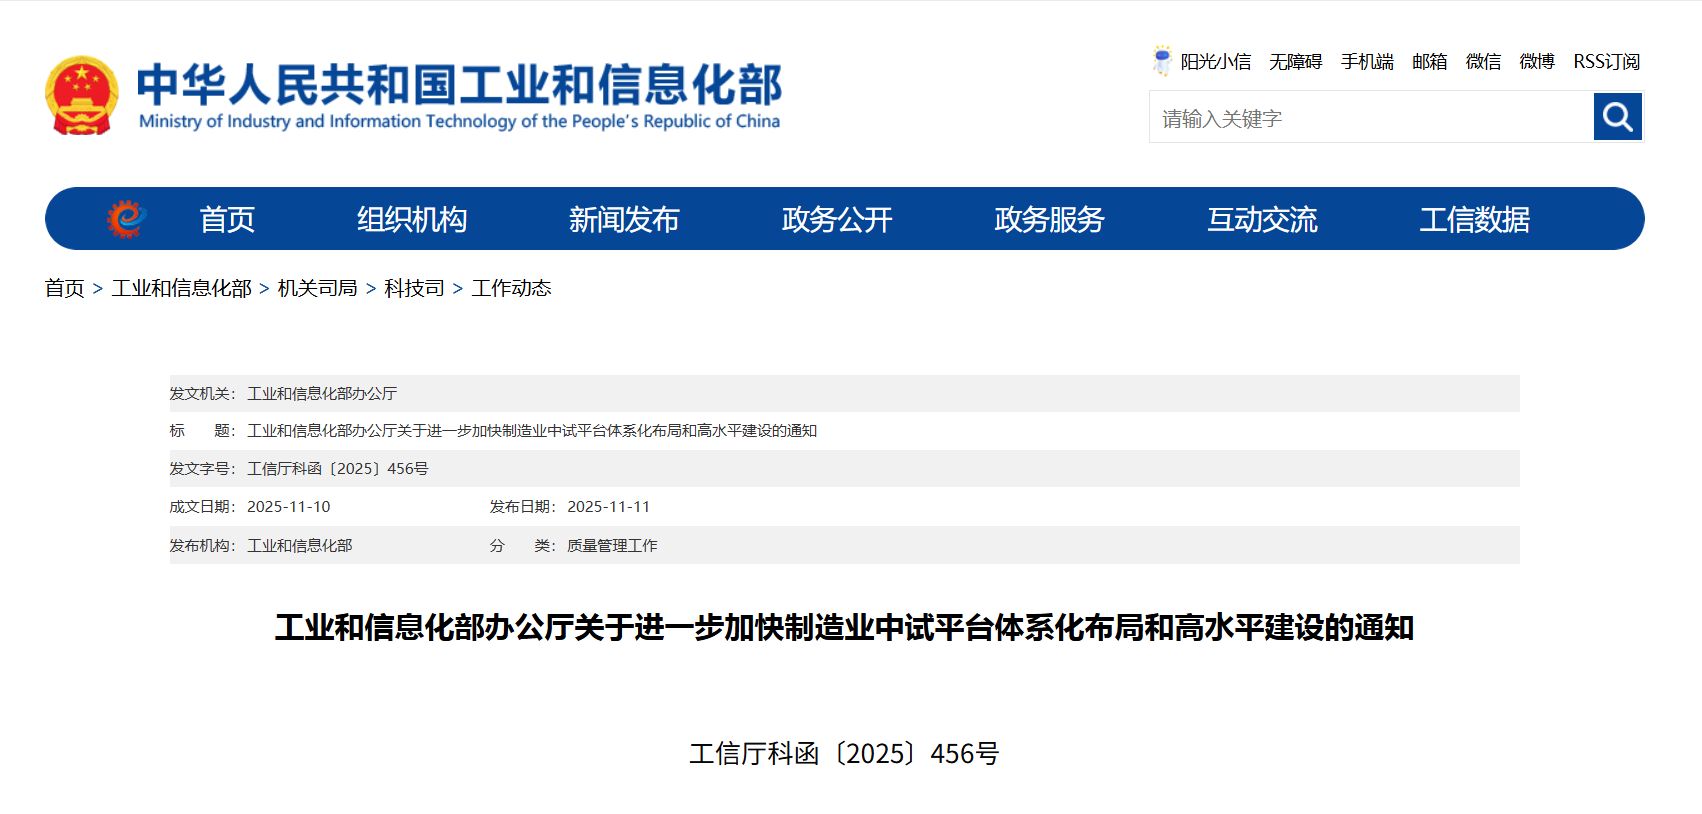Open the 无障碍 accessibility link
This screenshot has height=814, width=1702.
[1295, 62]
